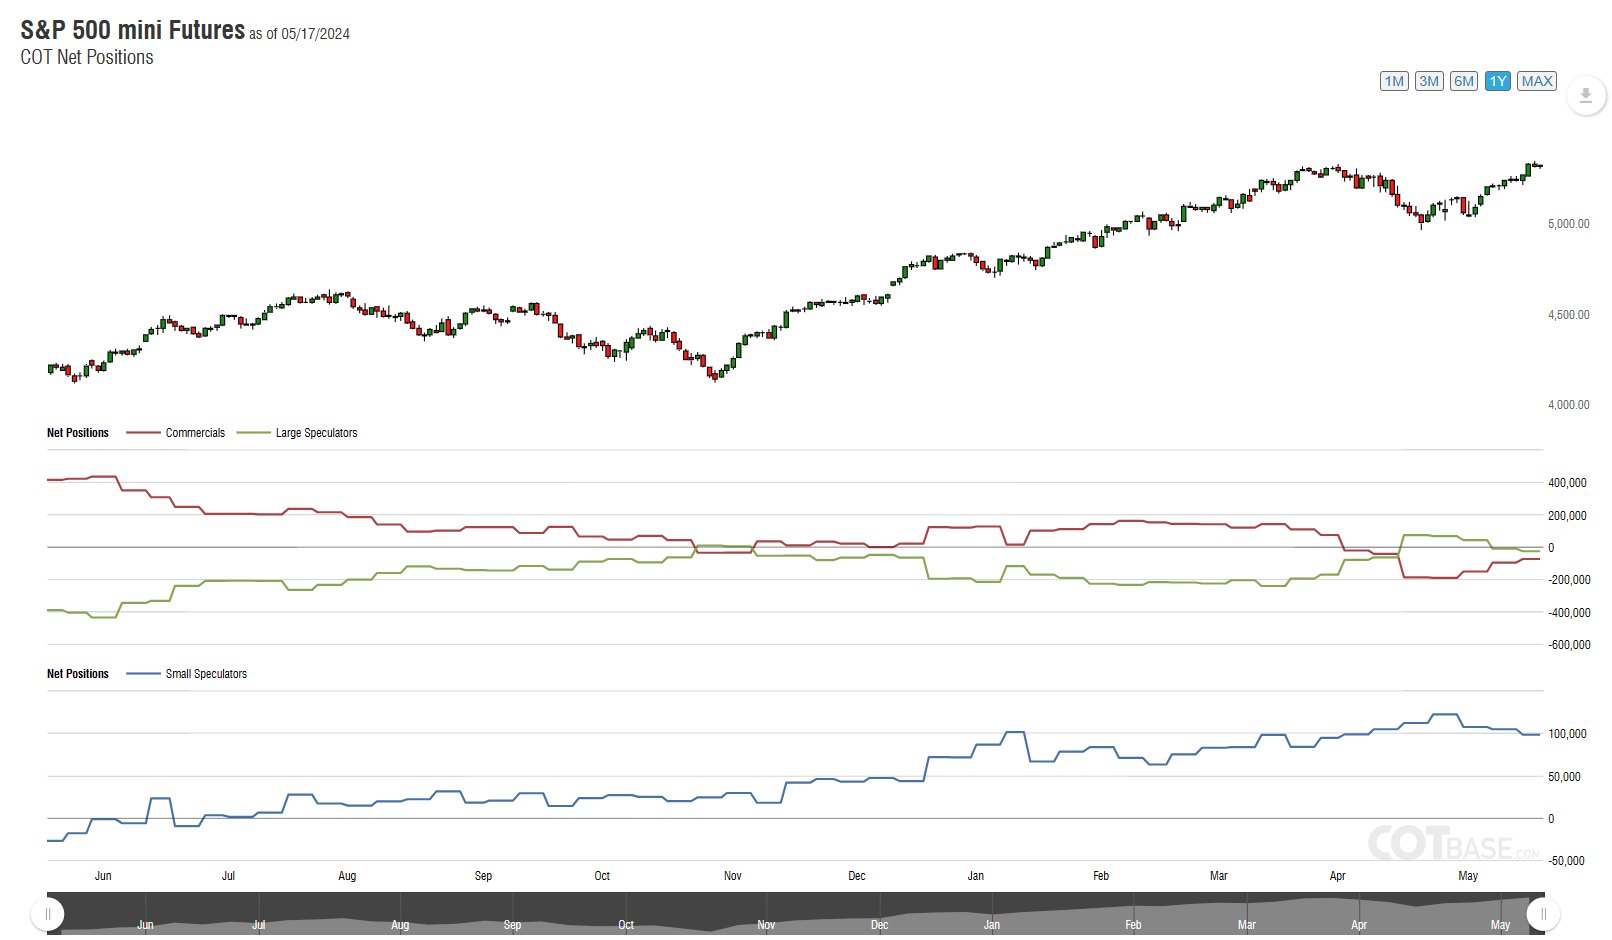Click "Net Positions" heading beside Small Speculators
This screenshot has height=940, width=1612.
78,674
